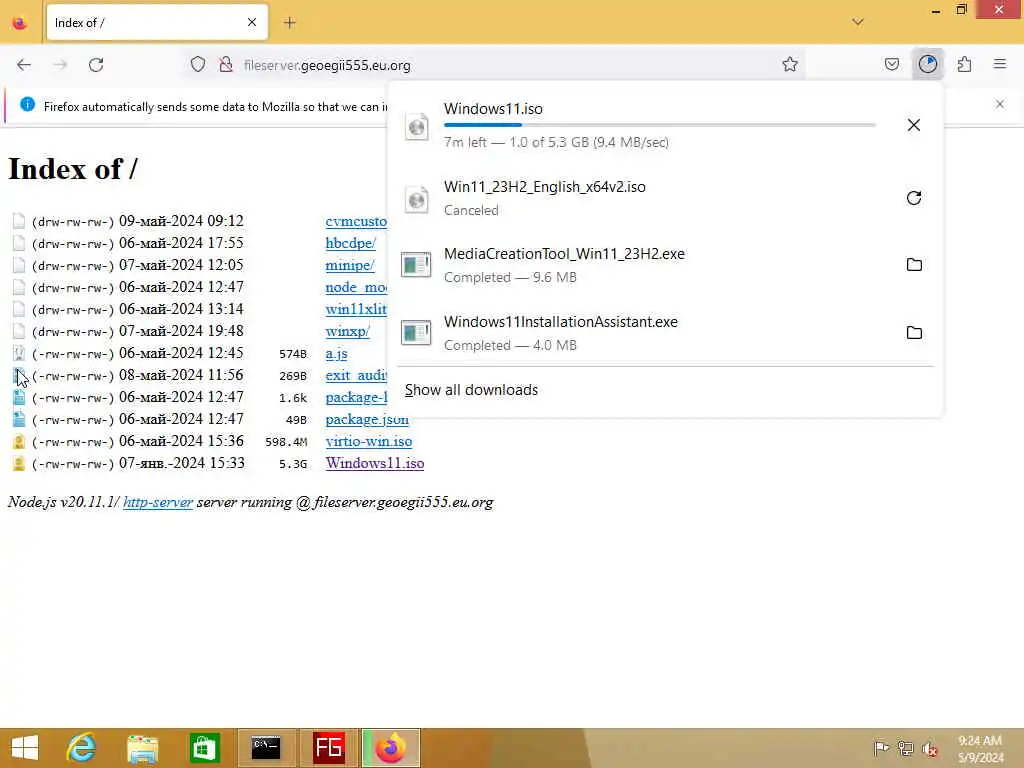Open the win11xlit directory link

coord(356,309)
